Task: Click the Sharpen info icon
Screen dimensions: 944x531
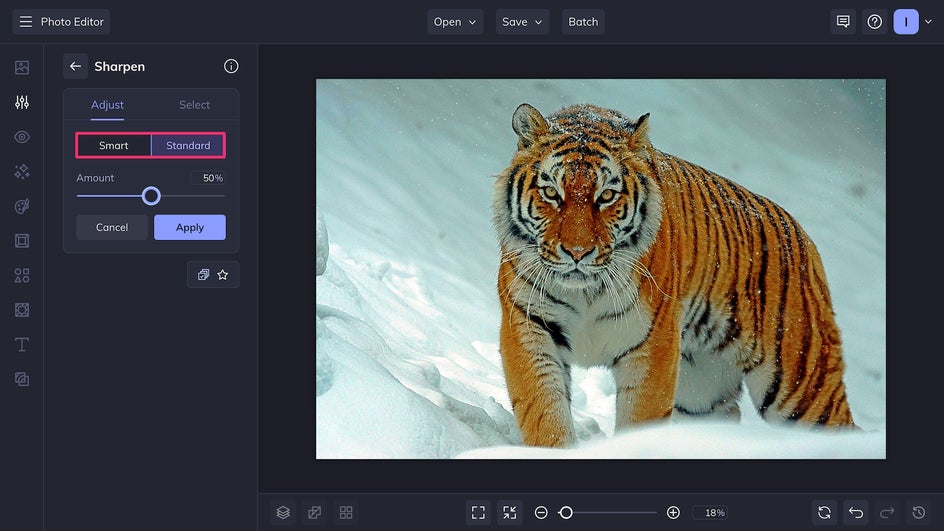Action: 231,66
